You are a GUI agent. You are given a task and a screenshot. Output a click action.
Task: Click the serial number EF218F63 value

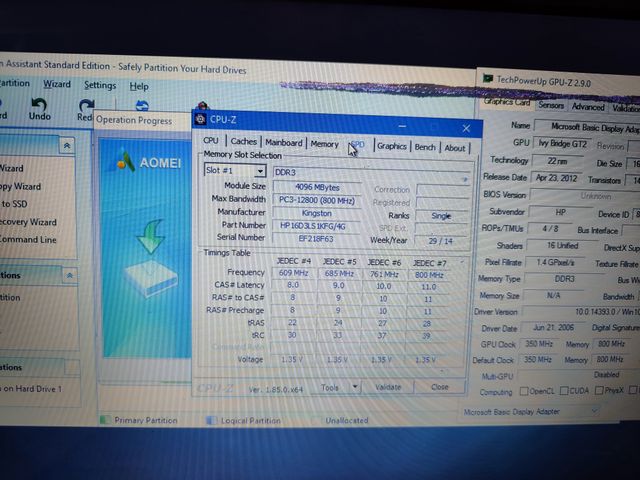click(316, 239)
